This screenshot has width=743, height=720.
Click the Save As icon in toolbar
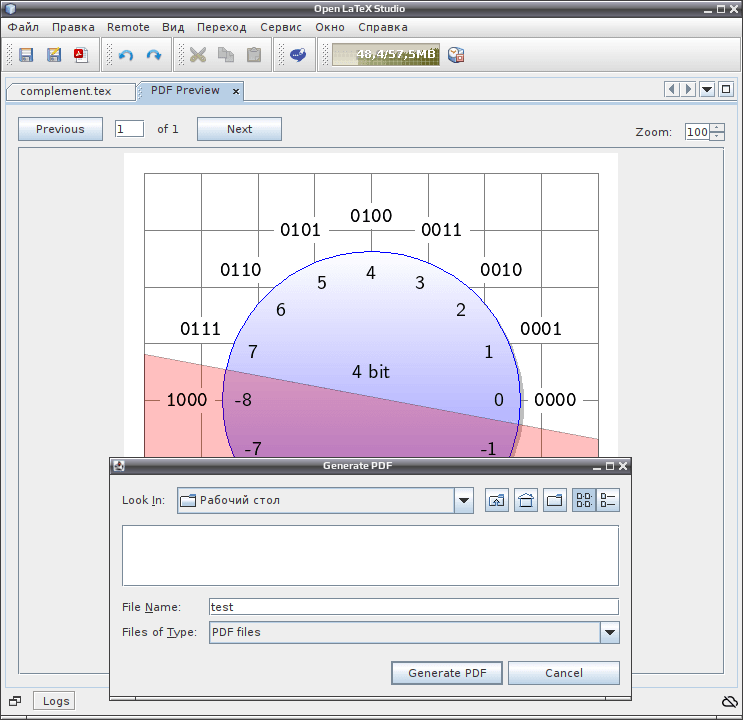click(54, 55)
